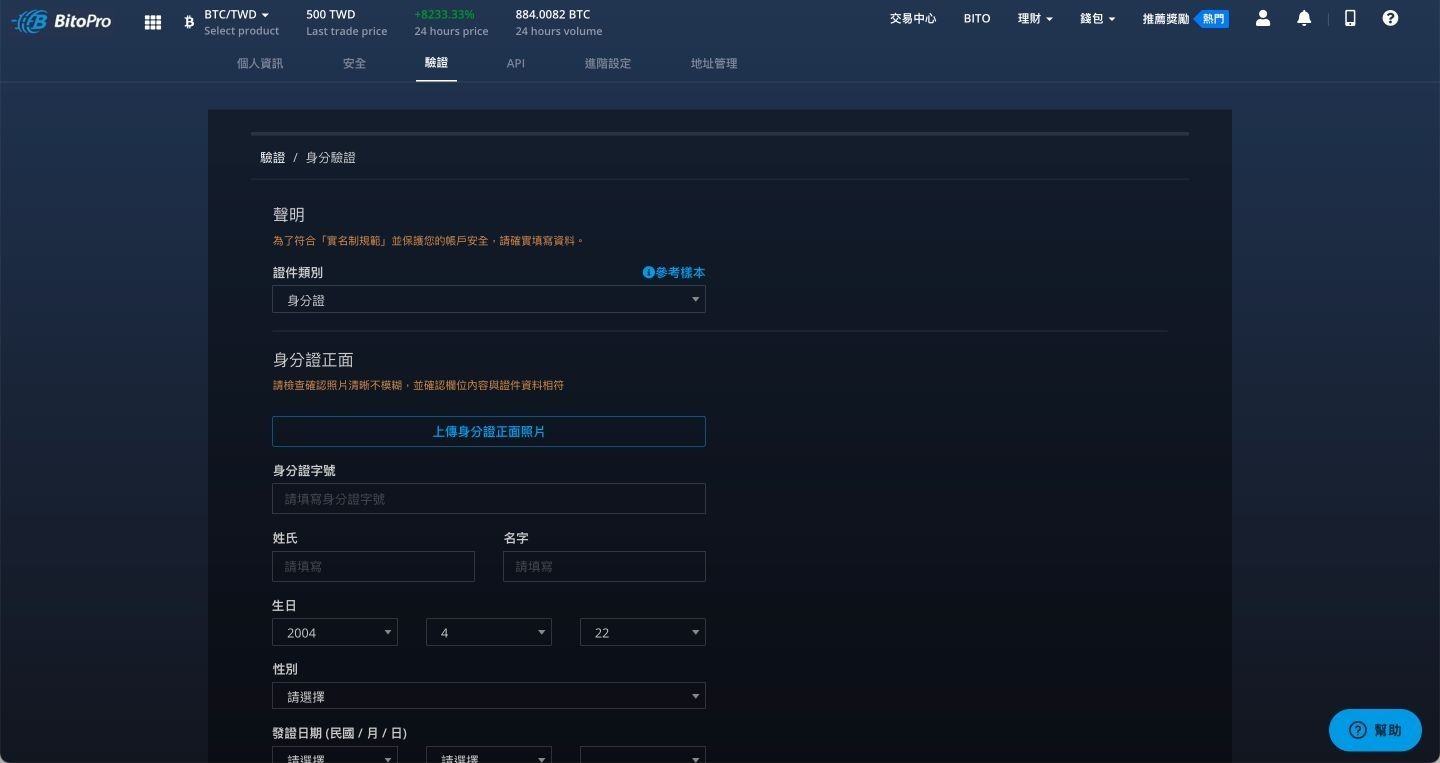
Task: Expand the 錢包 menu
Action: pyautogui.click(x=1096, y=18)
